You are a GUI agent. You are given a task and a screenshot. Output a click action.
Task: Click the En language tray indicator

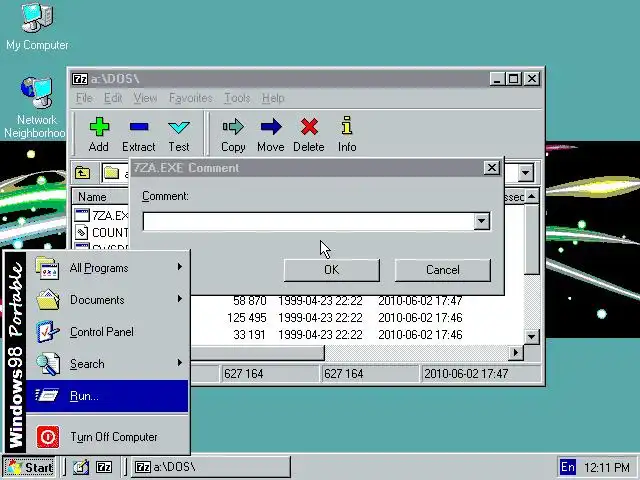pos(567,467)
